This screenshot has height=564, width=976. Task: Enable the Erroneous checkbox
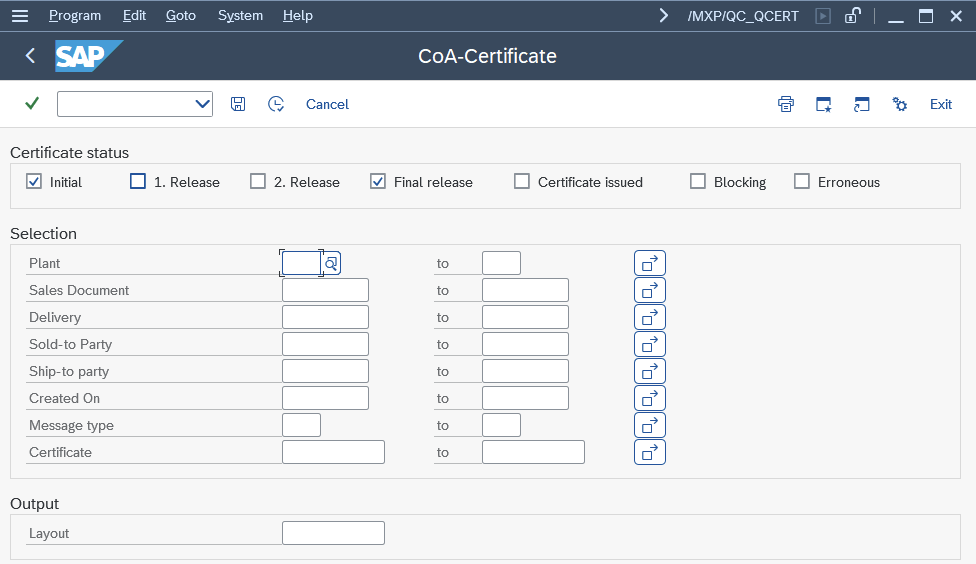(x=802, y=181)
